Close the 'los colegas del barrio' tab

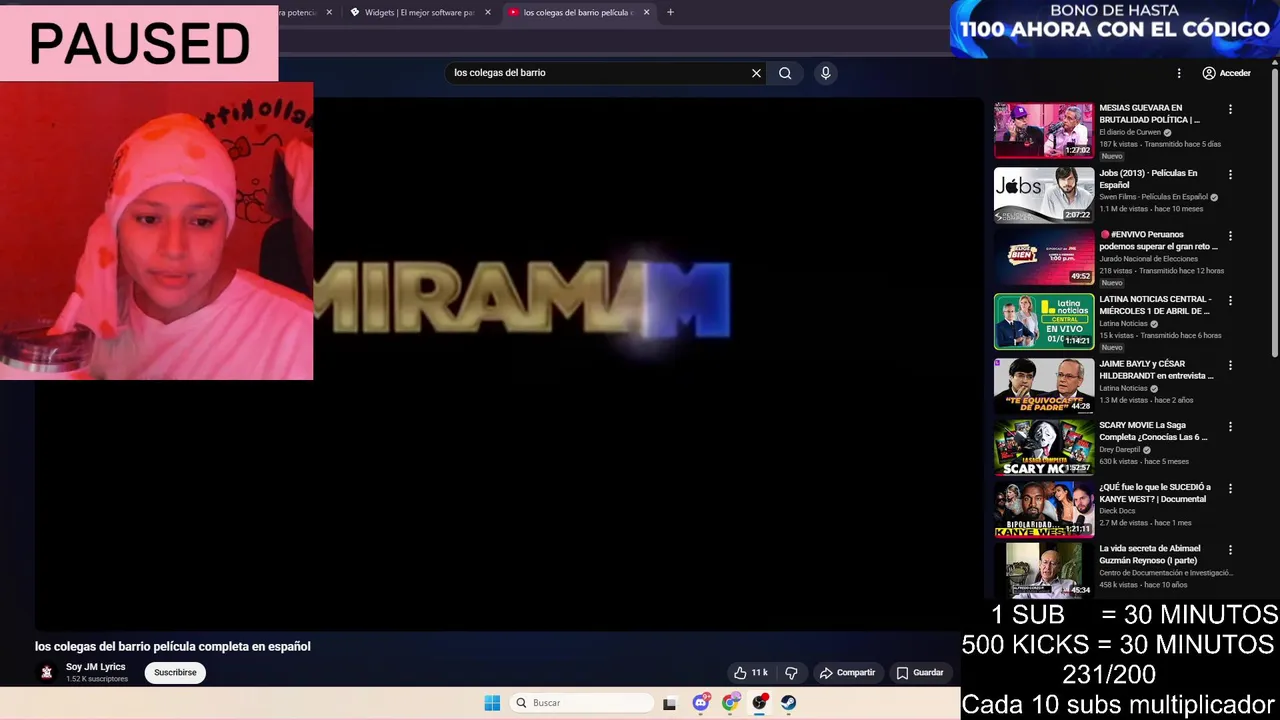pyautogui.click(x=646, y=12)
